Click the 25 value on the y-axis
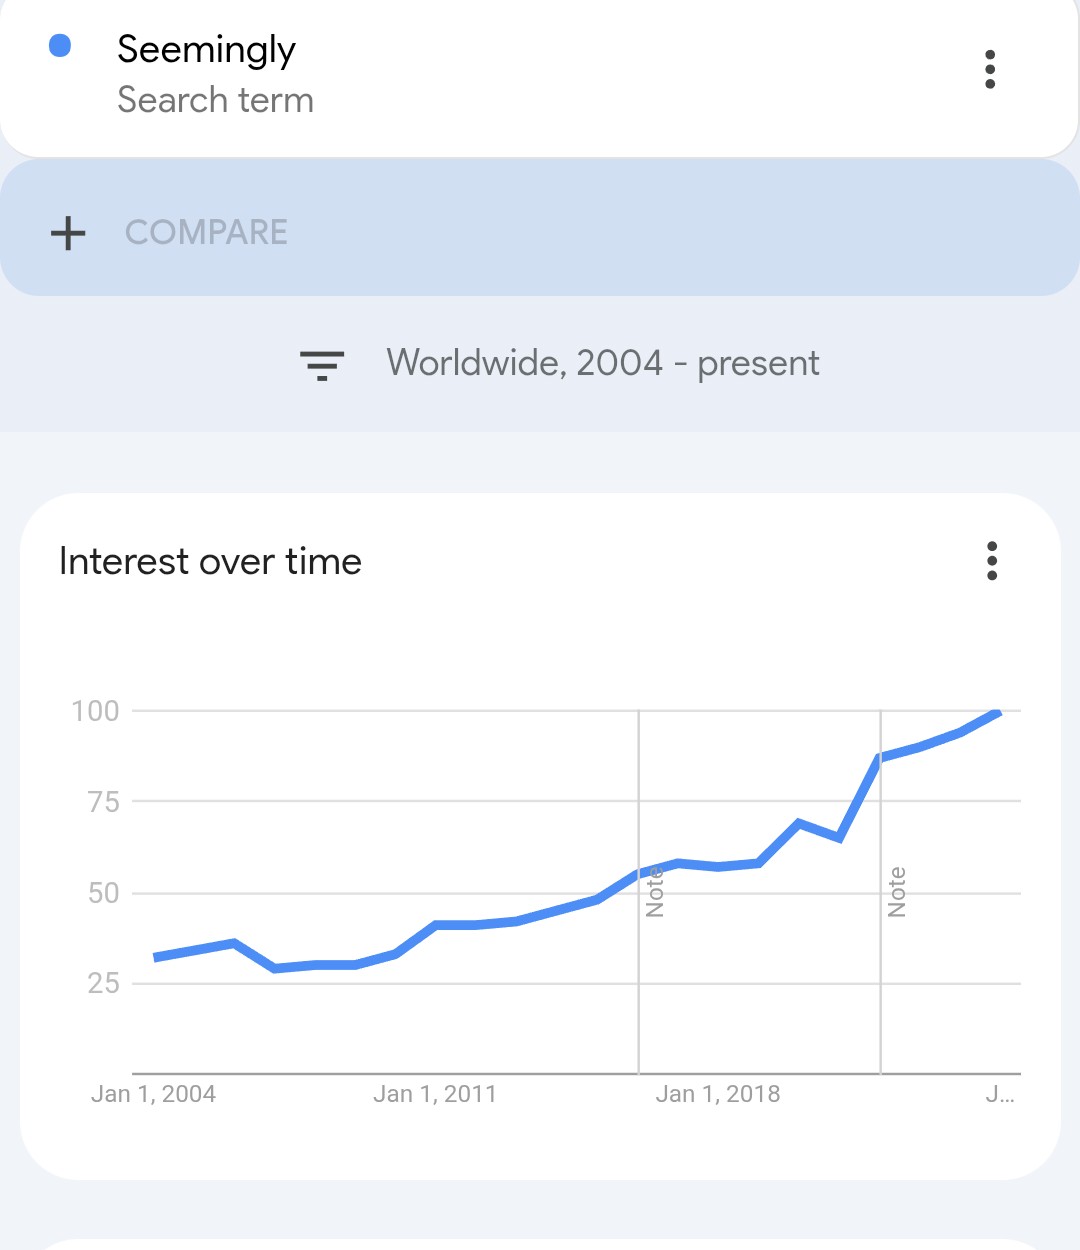This screenshot has width=1080, height=1250. point(103,984)
